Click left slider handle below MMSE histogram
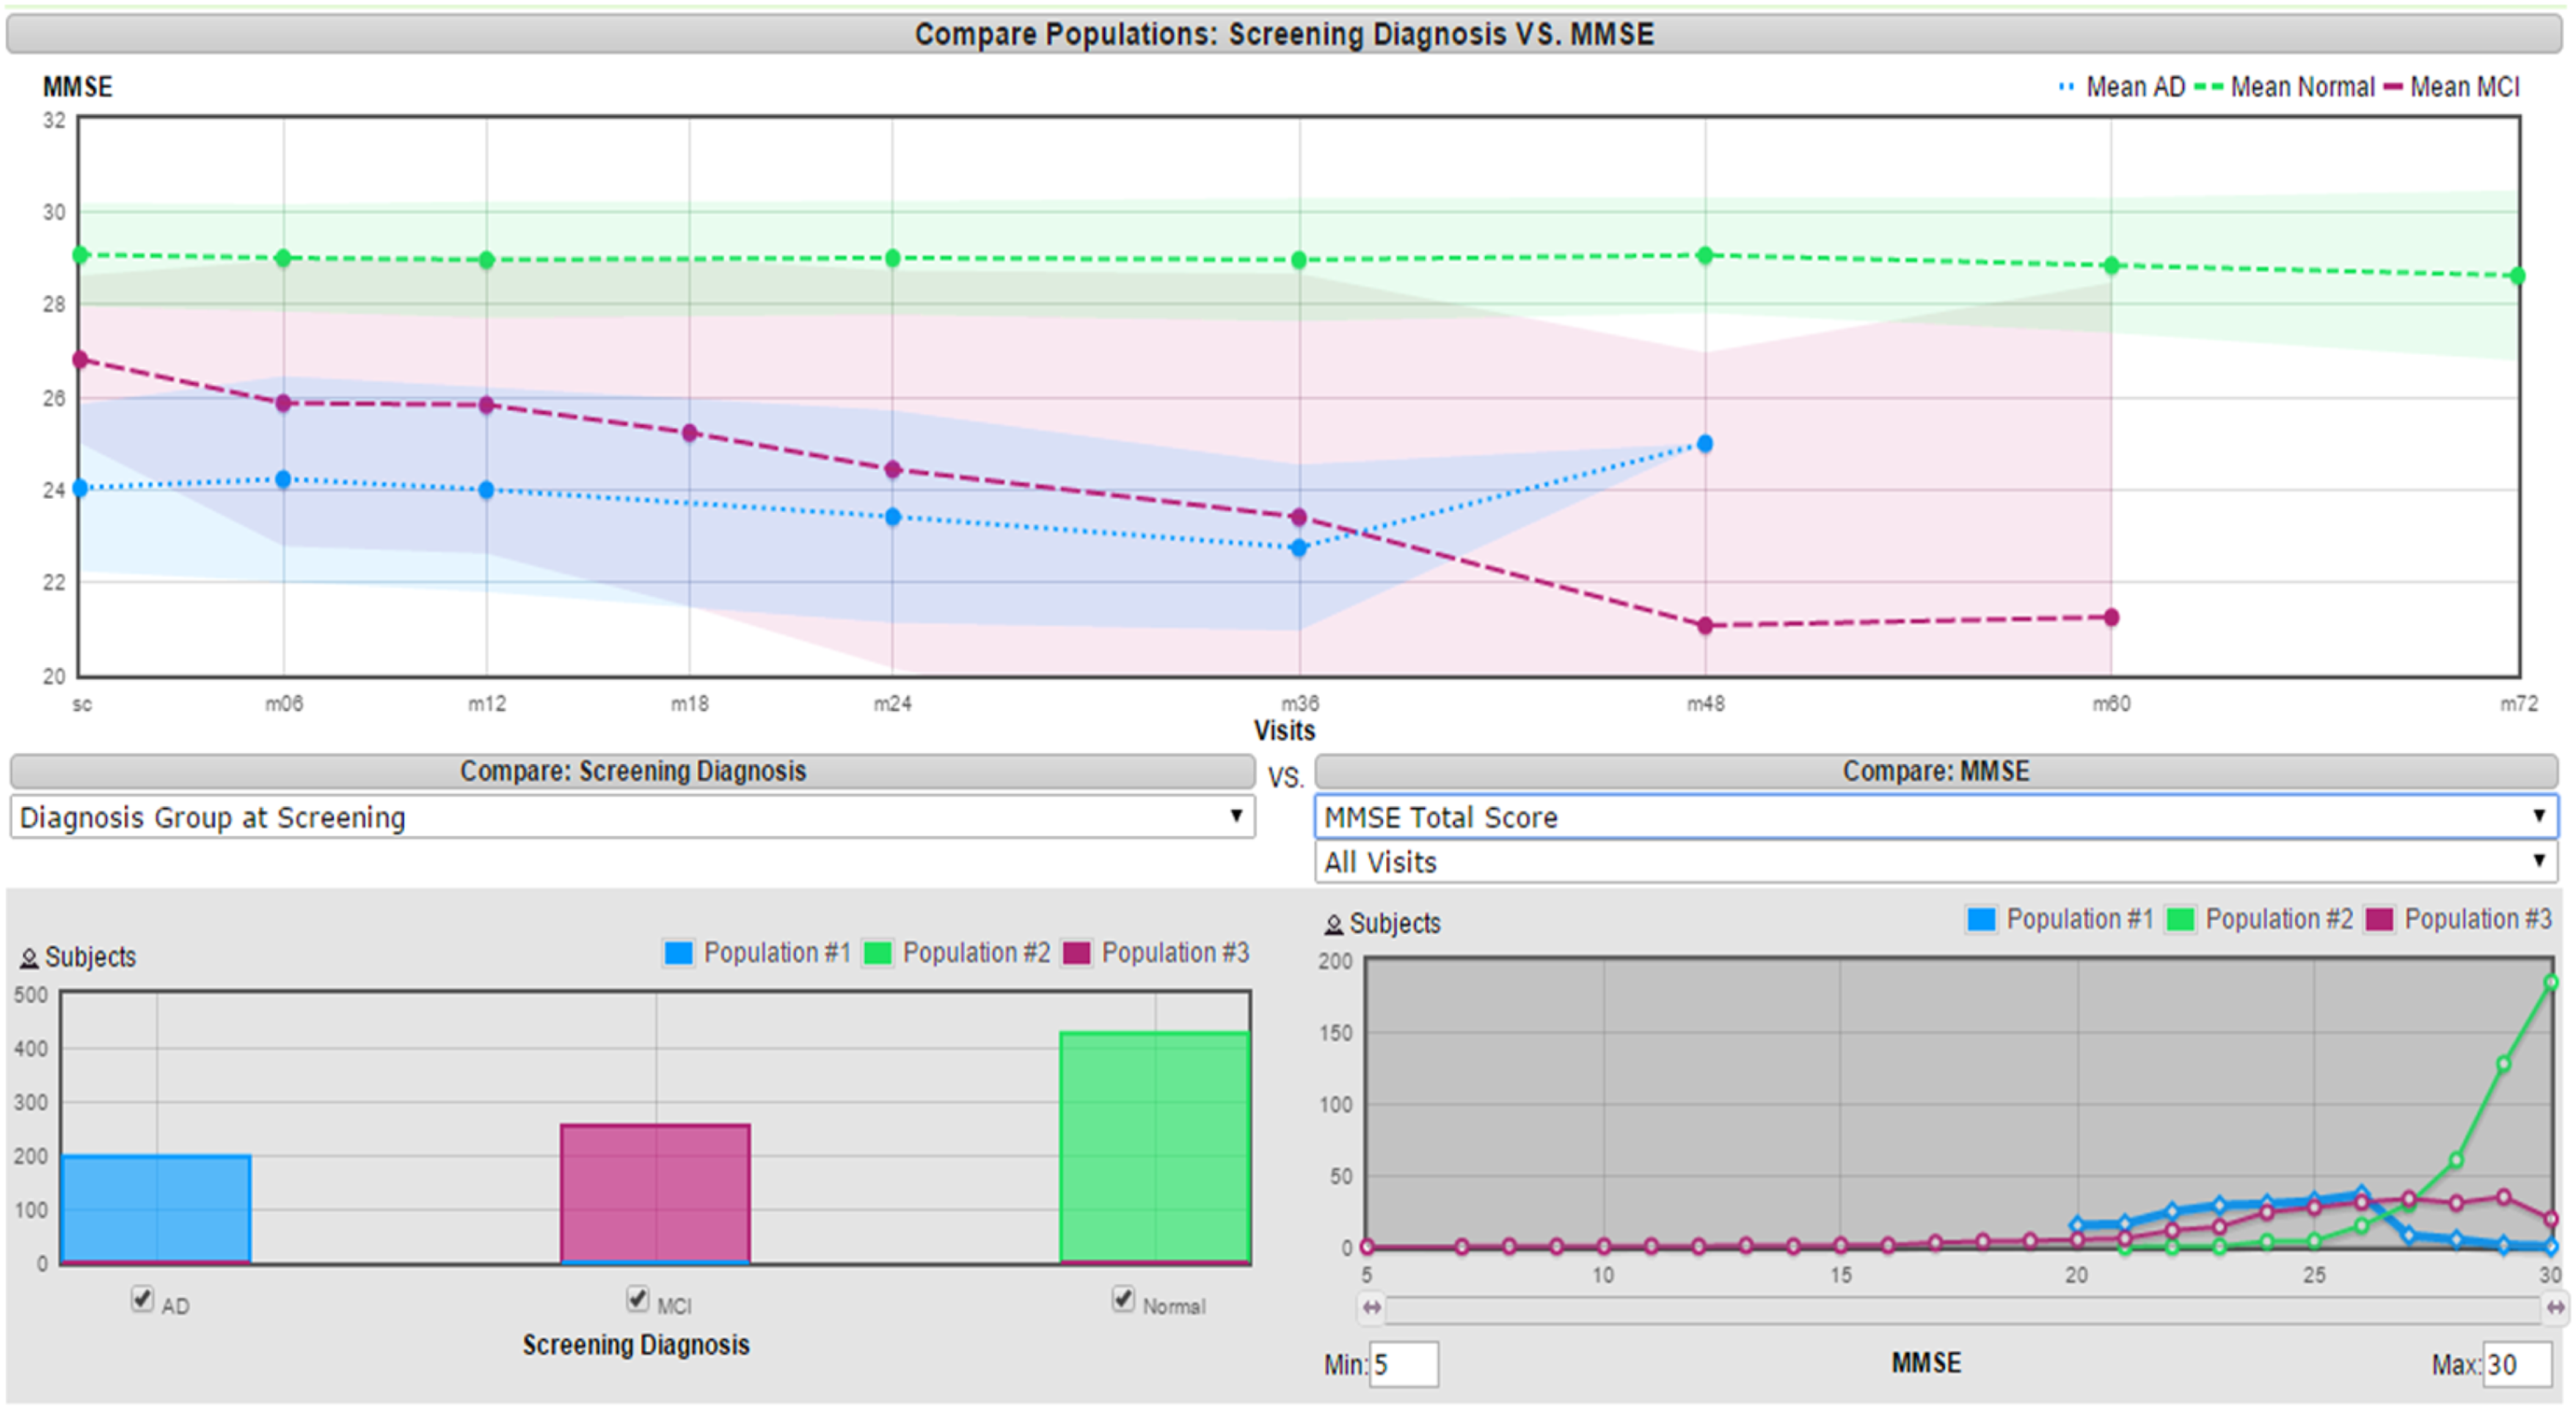The image size is (2576, 1409). point(1371,1307)
